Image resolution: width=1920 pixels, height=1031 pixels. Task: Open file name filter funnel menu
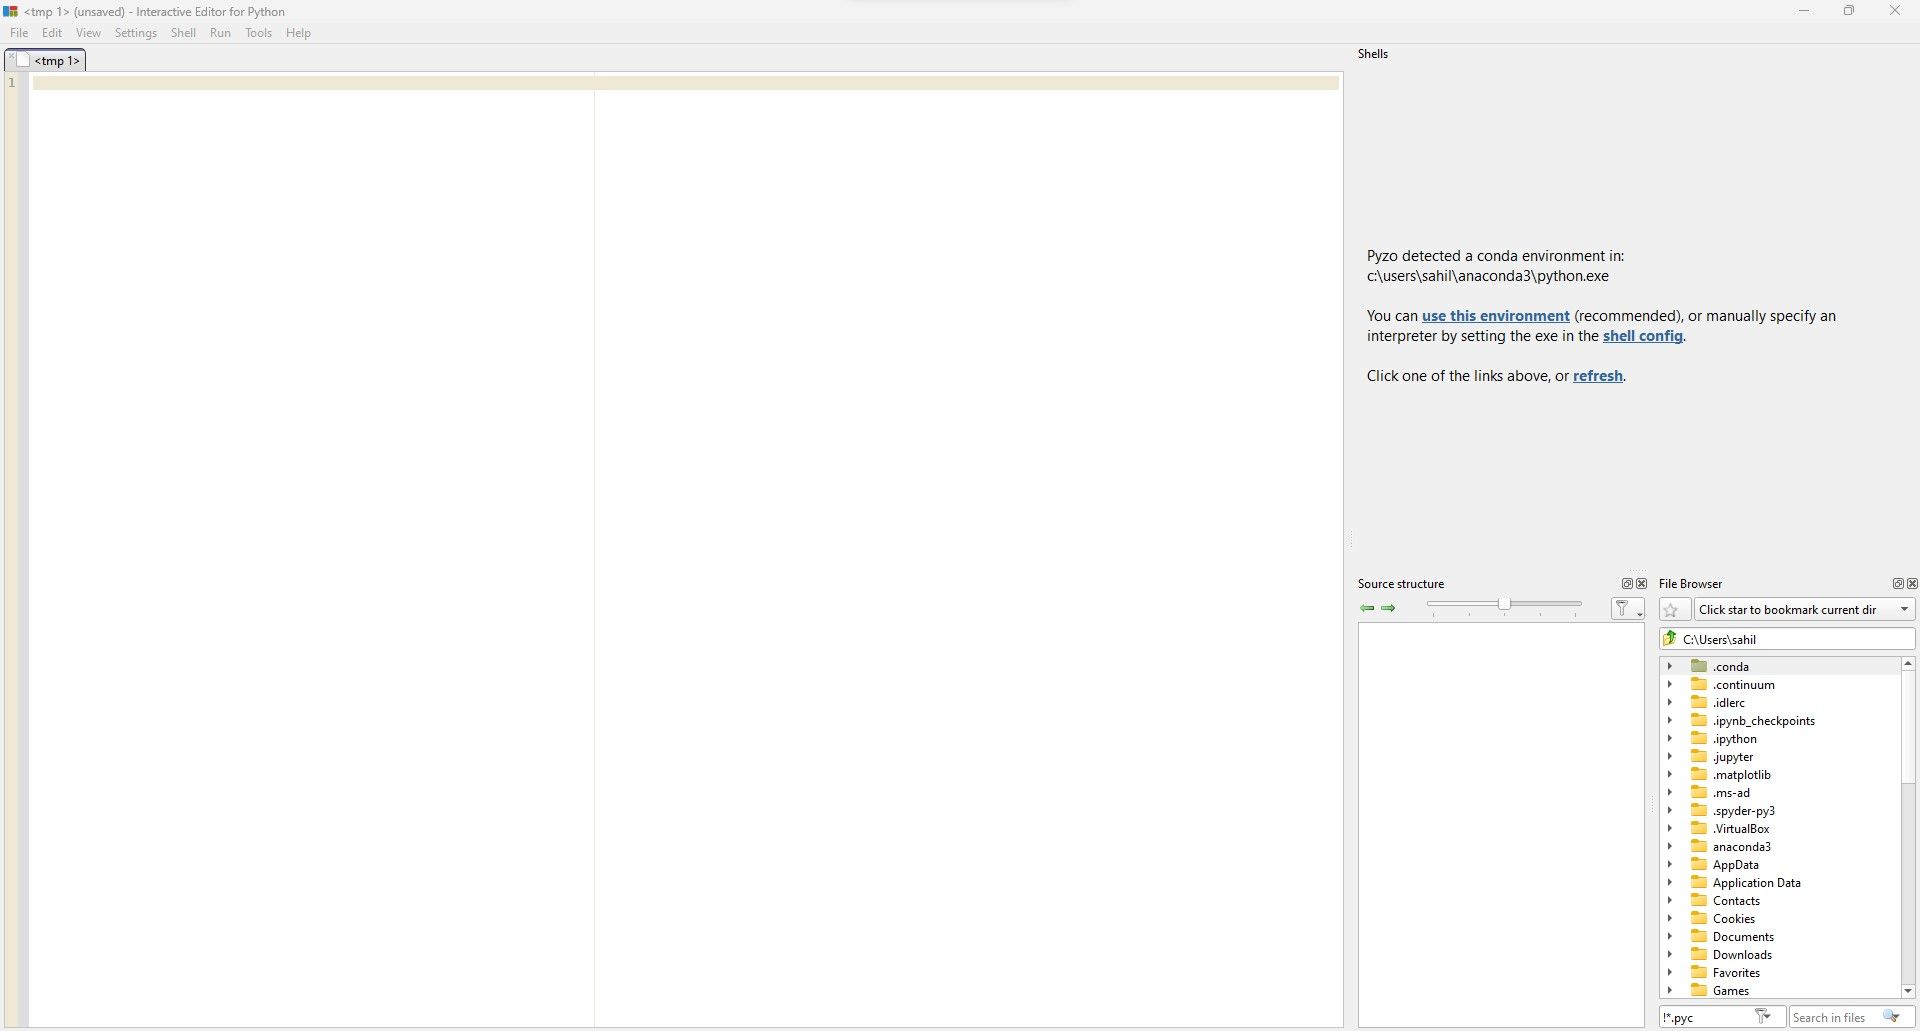click(x=1763, y=1017)
